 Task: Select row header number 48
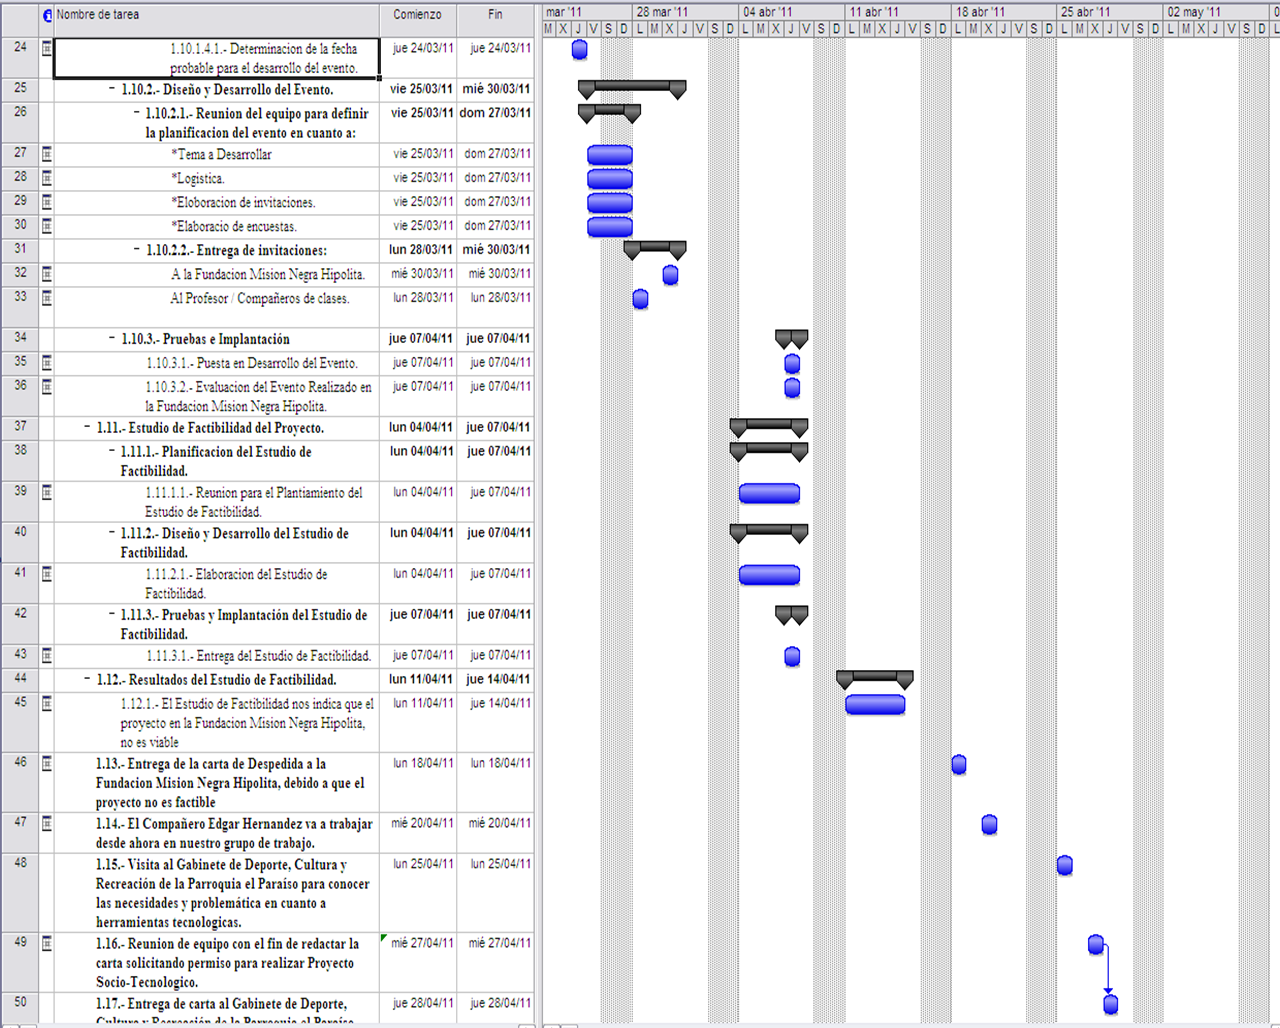click(x=20, y=892)
